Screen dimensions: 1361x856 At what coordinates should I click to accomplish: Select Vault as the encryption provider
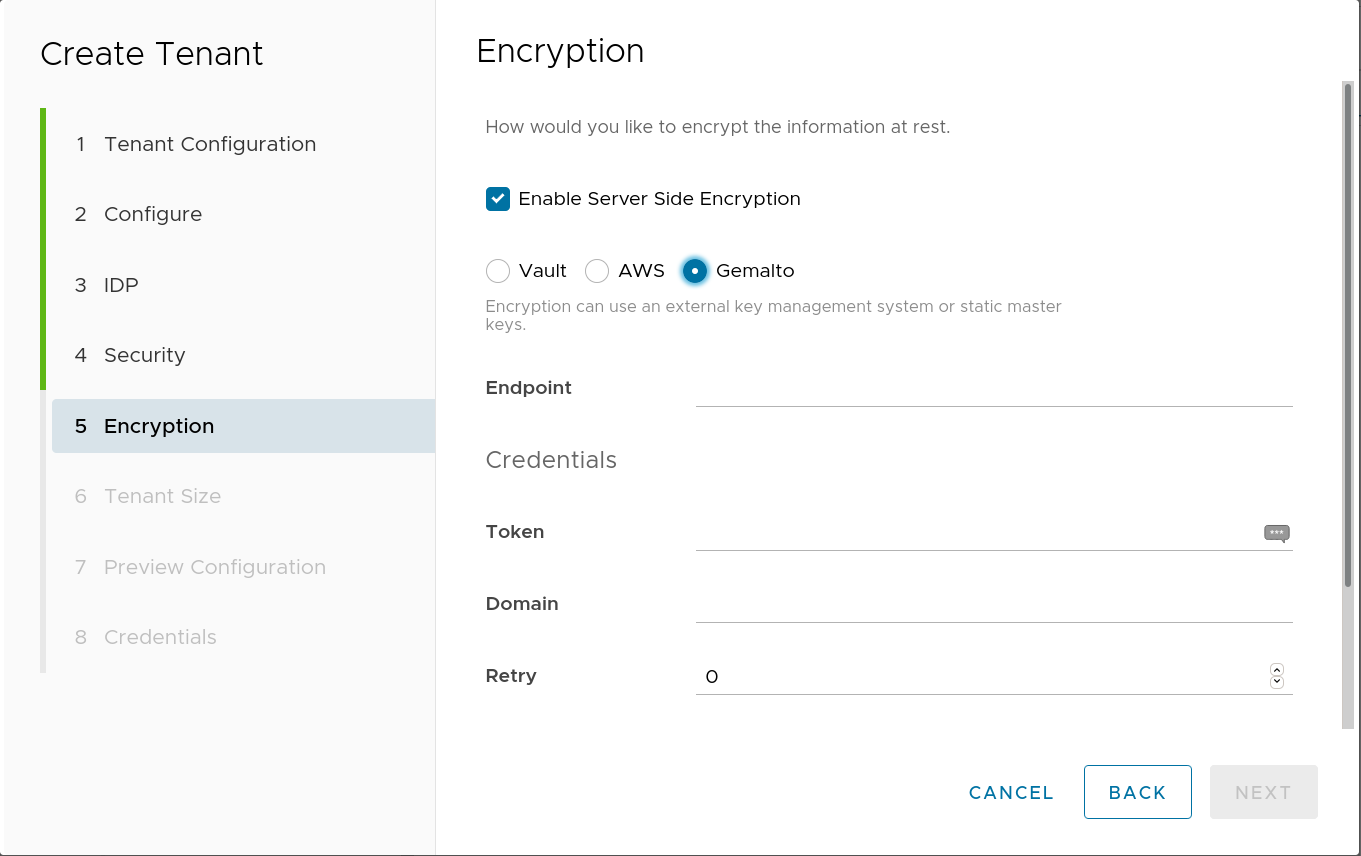coord(497,270)
